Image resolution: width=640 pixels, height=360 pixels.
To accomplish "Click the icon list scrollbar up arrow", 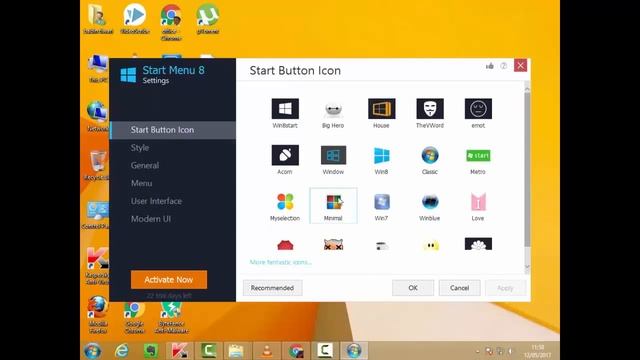I will tap(527, 88).
